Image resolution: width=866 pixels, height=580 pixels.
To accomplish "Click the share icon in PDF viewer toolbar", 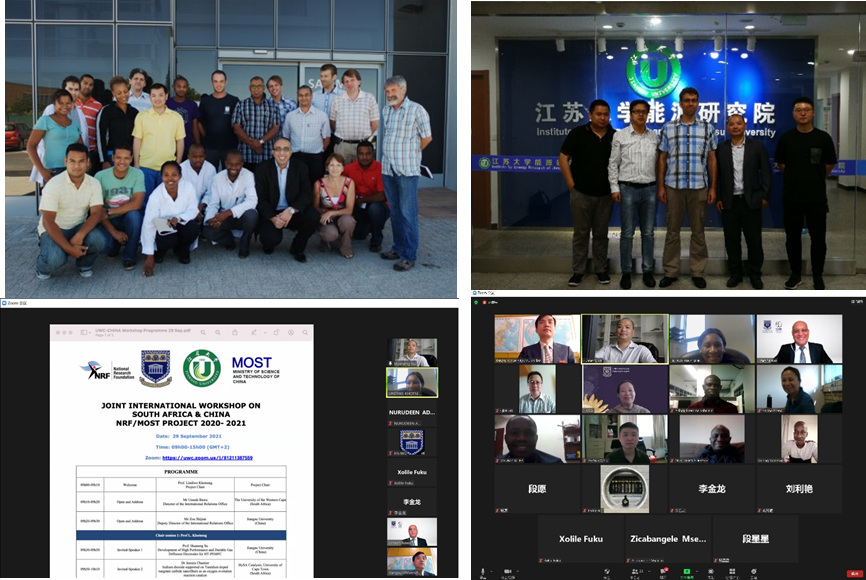I will (x=235, y=333).
